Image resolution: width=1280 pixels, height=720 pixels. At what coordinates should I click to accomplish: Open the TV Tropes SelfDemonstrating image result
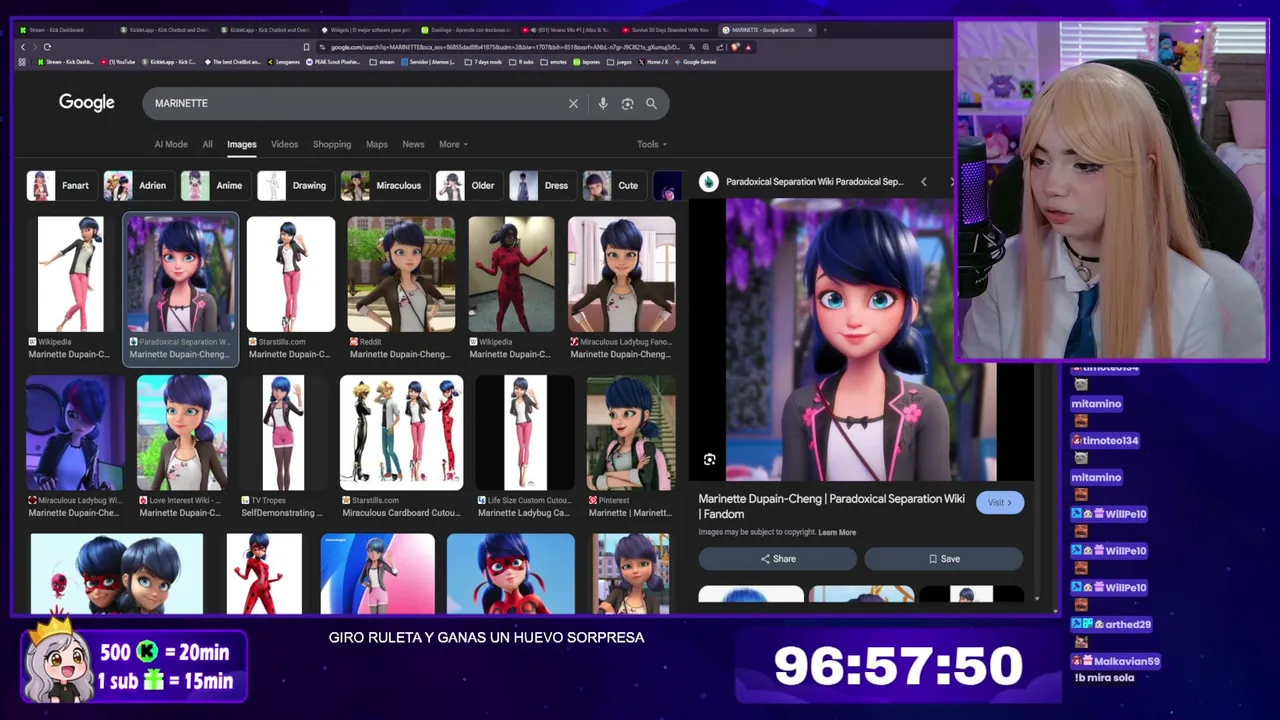pos(283,447)
